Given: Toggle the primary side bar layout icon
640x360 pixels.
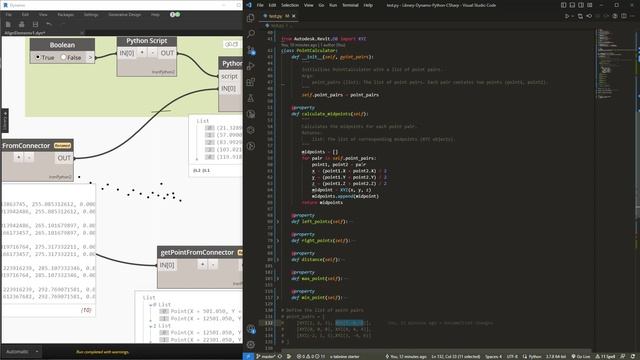Looking at the screenshot, I should click(563, 5).
